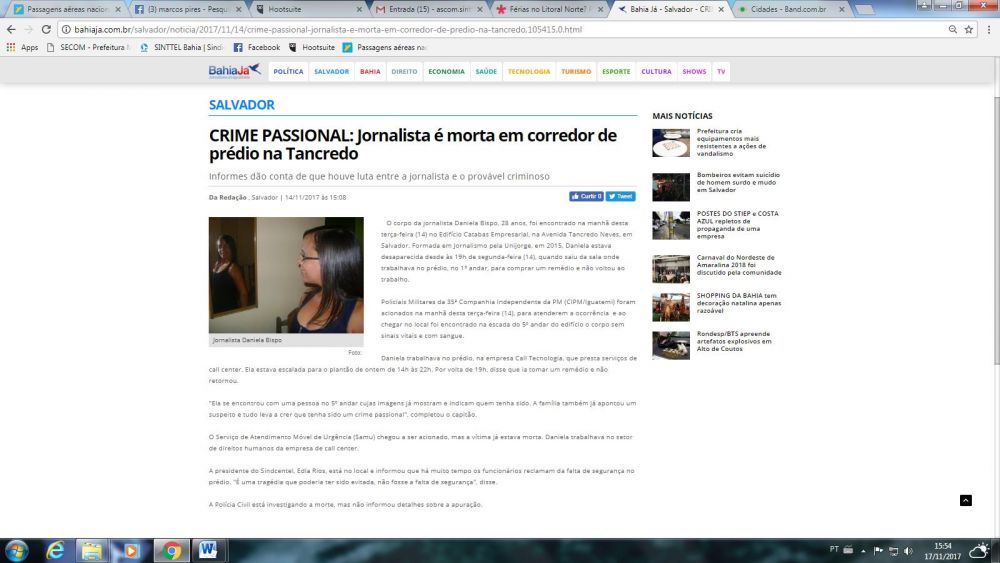The height and width of the screenshot is (563, 1000).
Task: Click the BahiaJá logo in header
Action: 234,71
